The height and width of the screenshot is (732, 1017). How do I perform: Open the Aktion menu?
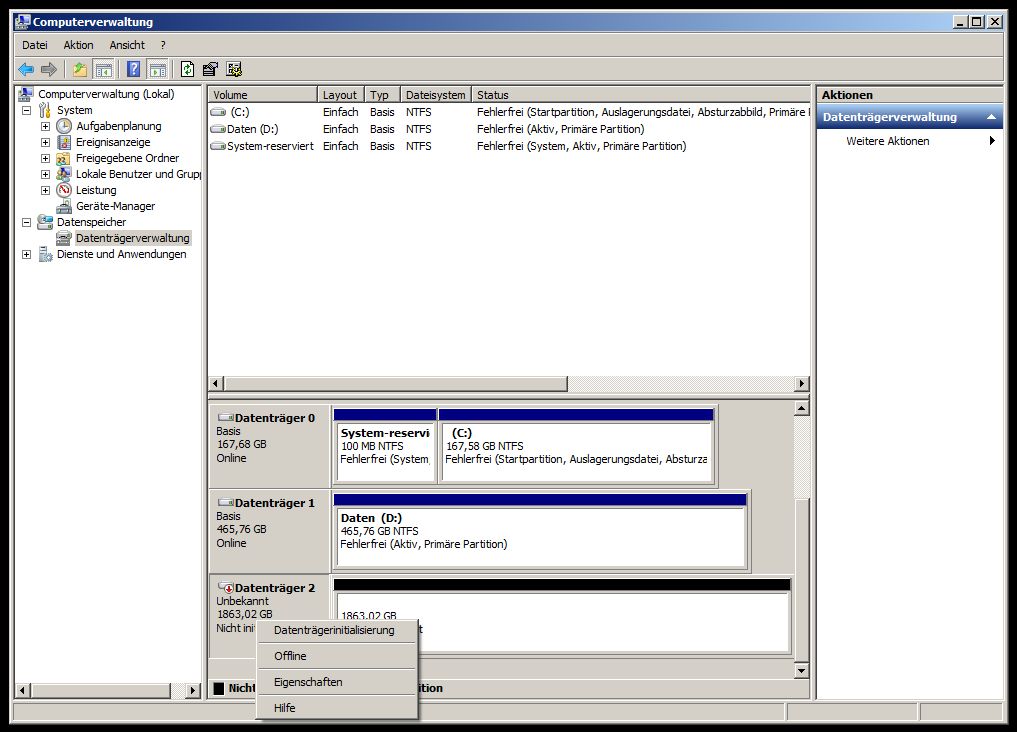click(x=78, y=45)
